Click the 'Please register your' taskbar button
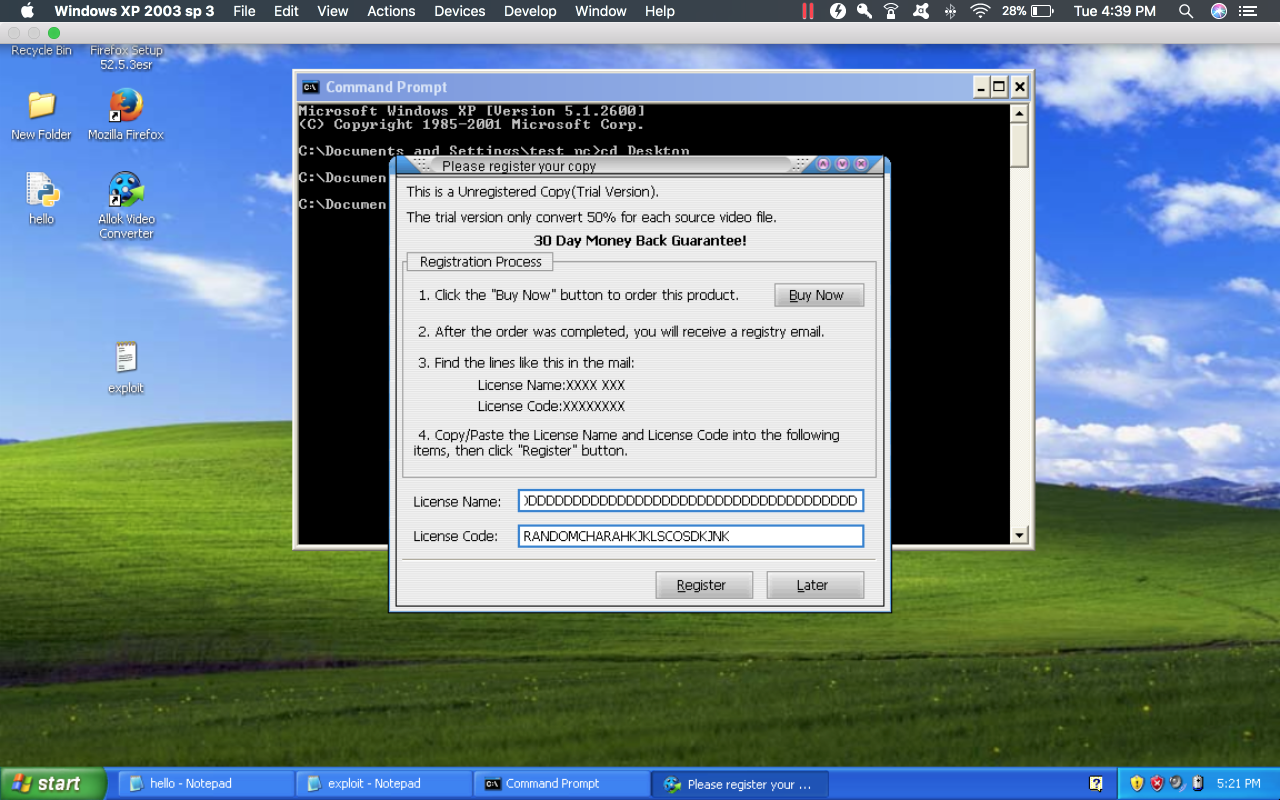1280x800 pixels. (x=740, y=784)
